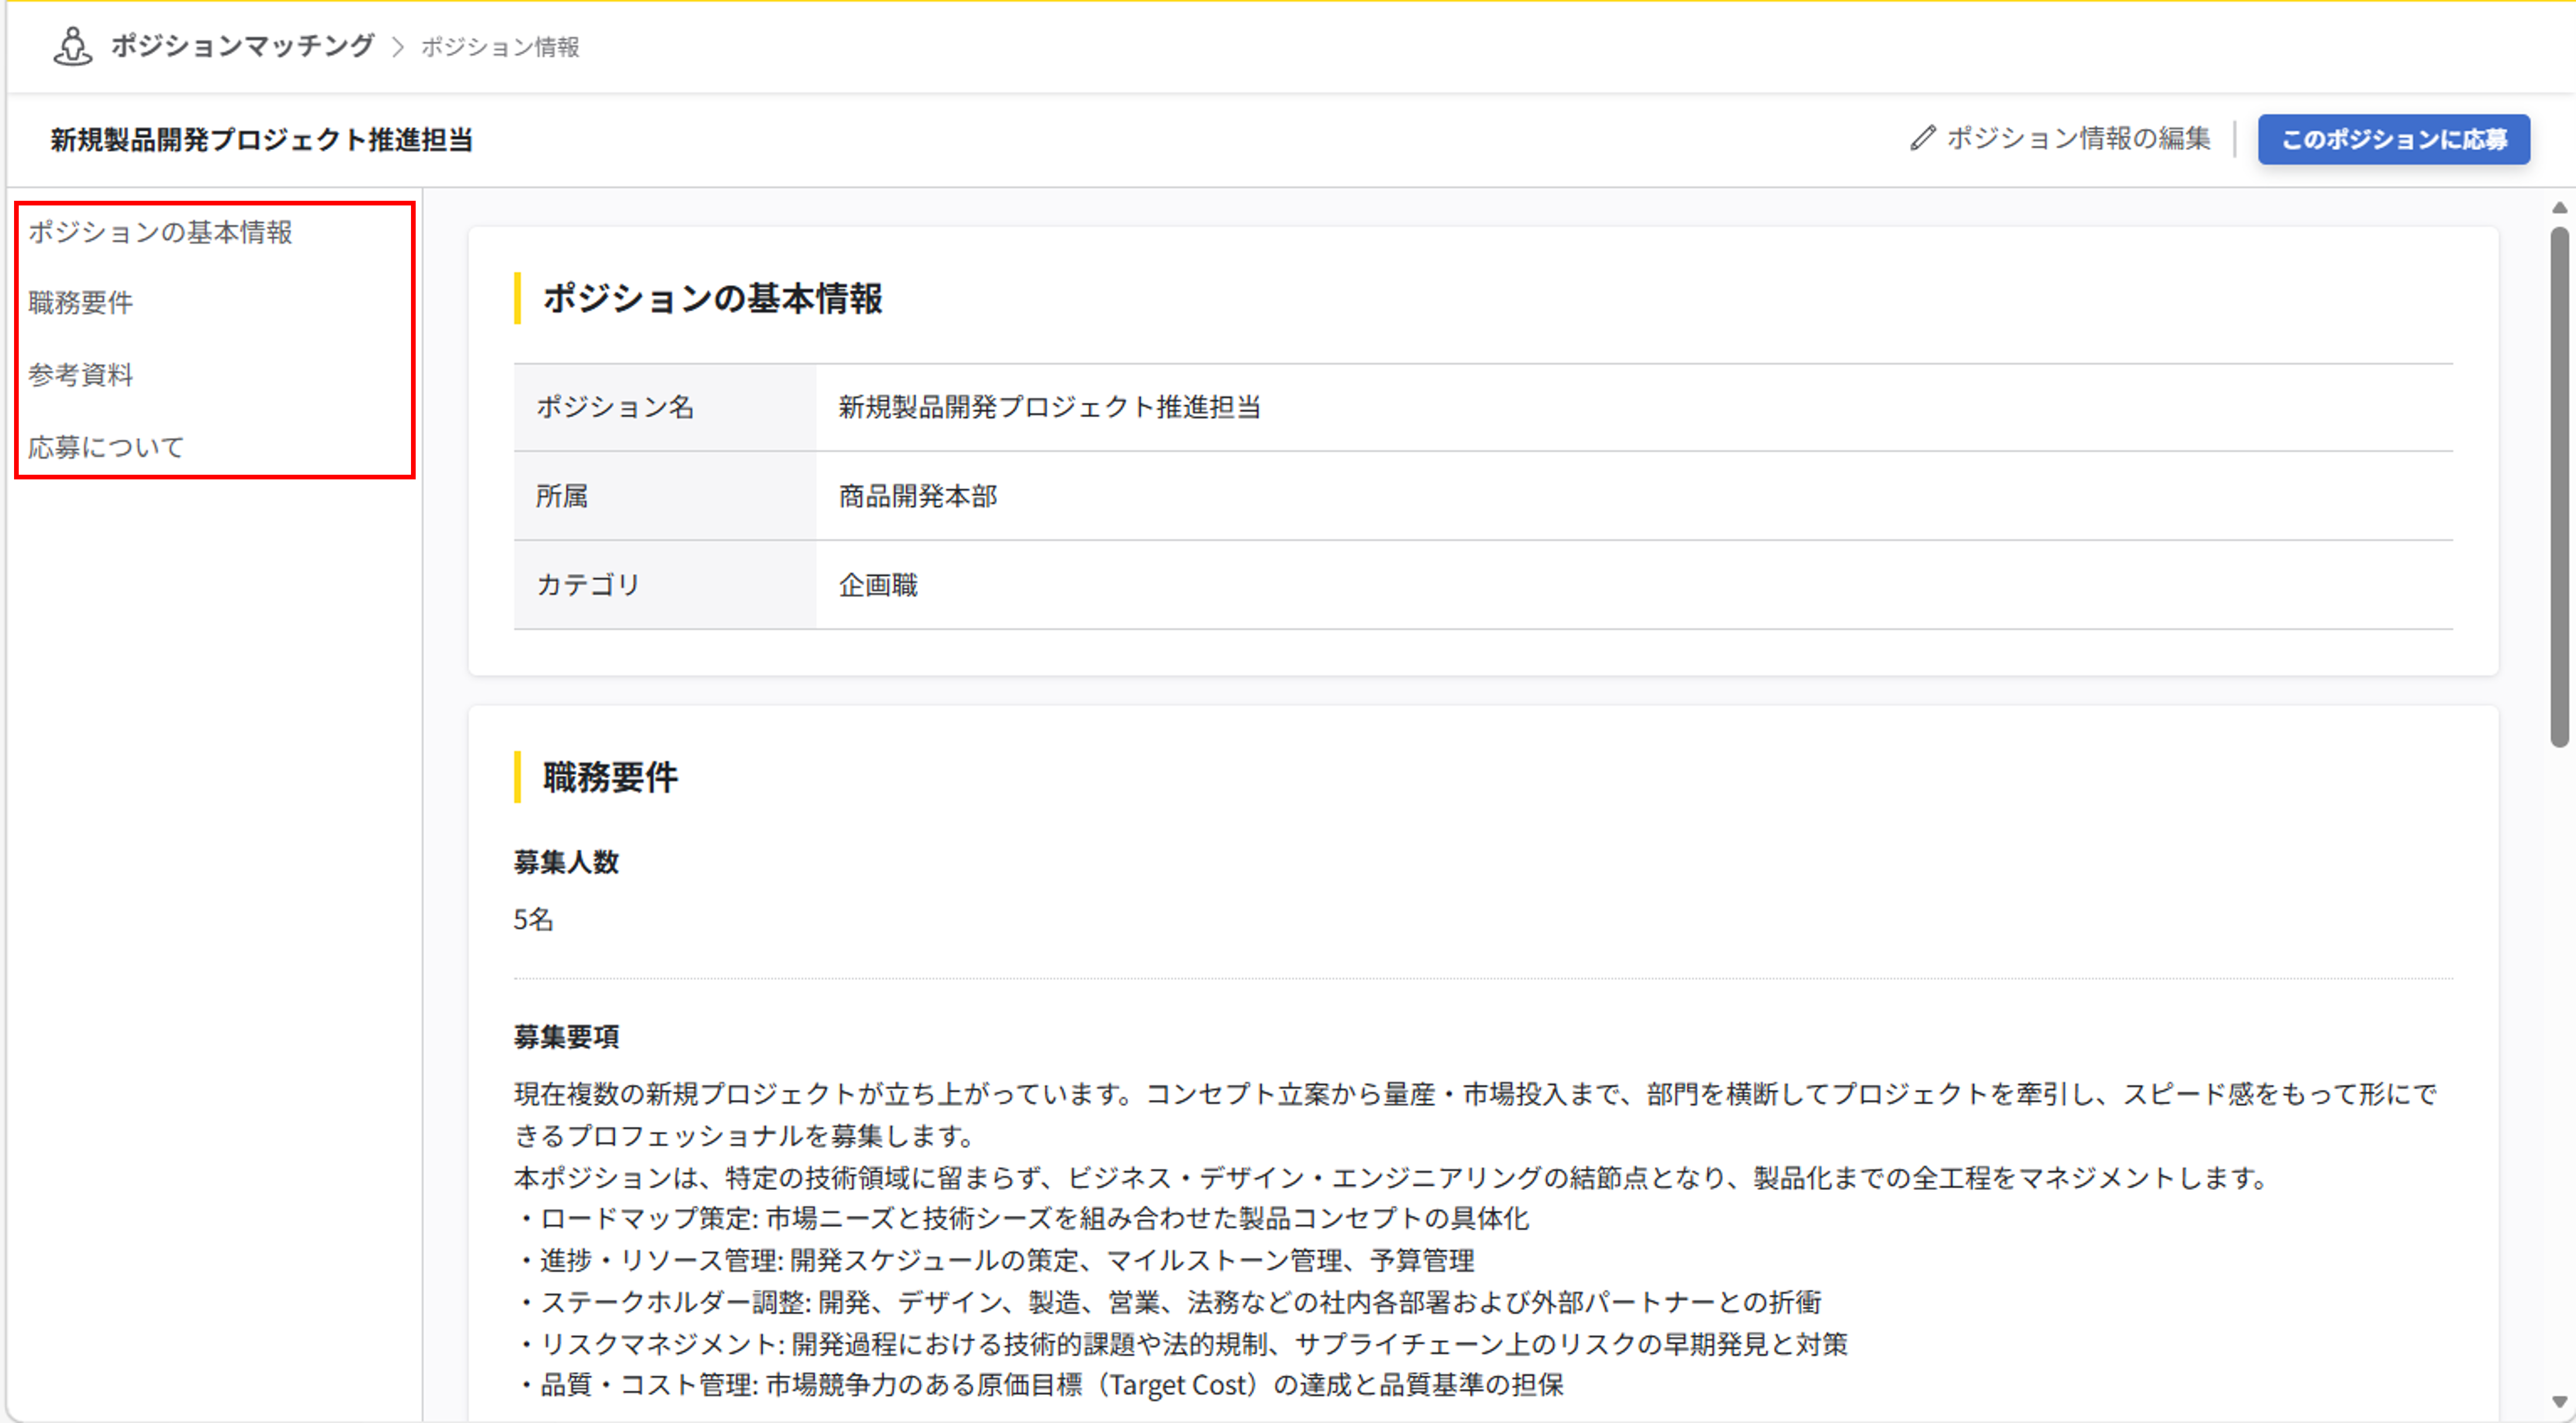The image size is (2576, 1423).
Task: Click the 企画職 value
Action: pos(878,585)
